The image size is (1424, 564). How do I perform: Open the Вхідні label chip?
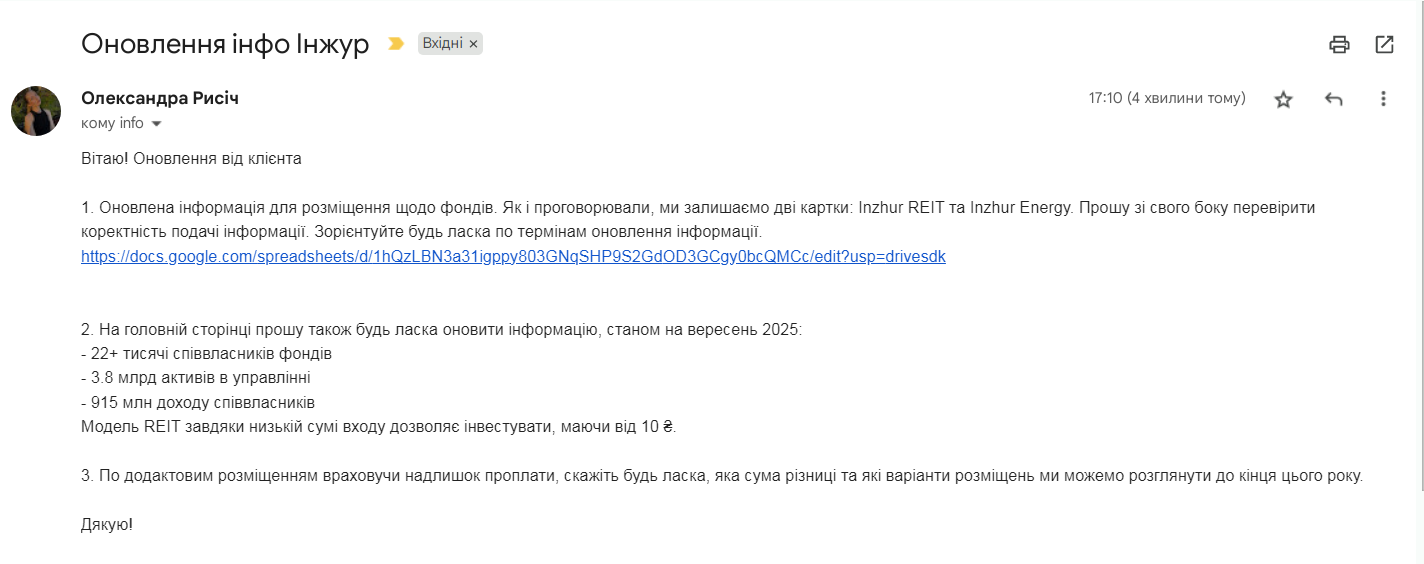tap(442, 44)
